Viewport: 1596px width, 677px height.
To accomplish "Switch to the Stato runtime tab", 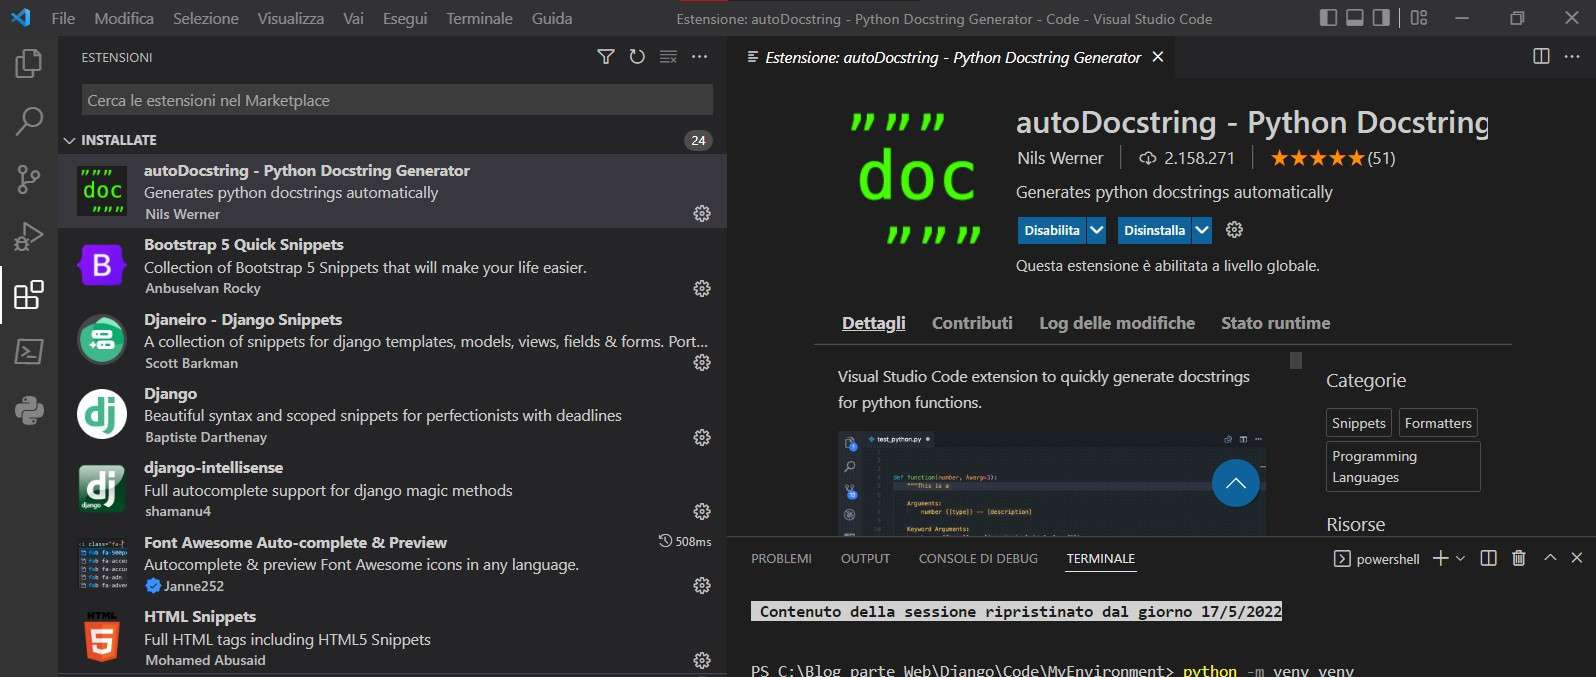I will pos(1276,323).
